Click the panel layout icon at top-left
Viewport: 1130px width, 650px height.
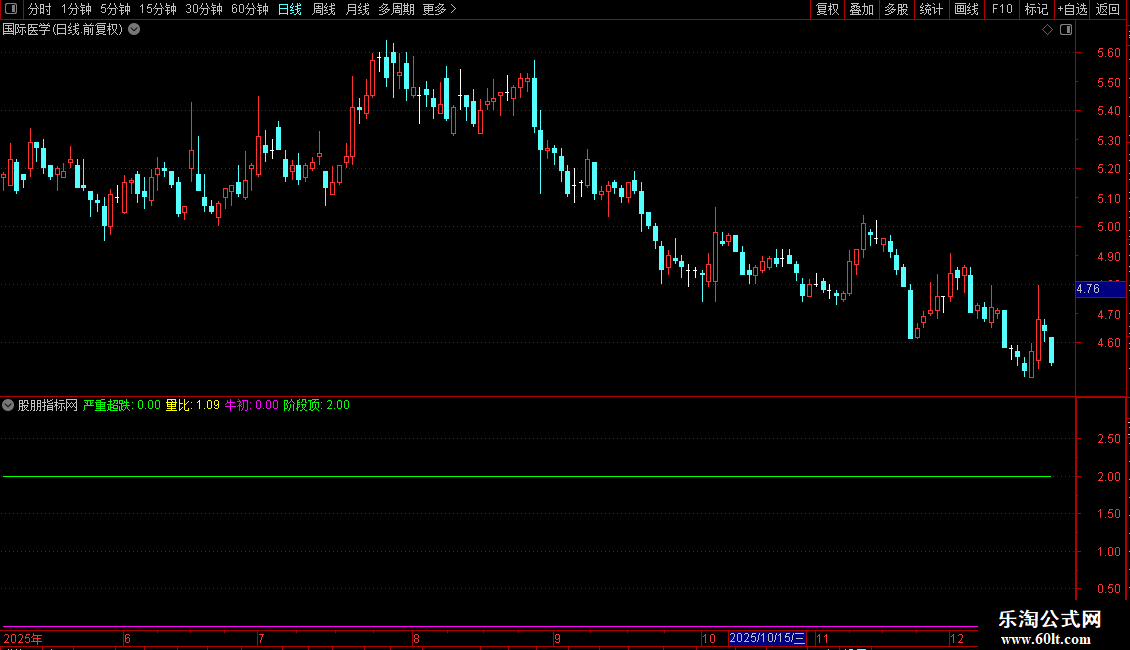pos(11,9)
